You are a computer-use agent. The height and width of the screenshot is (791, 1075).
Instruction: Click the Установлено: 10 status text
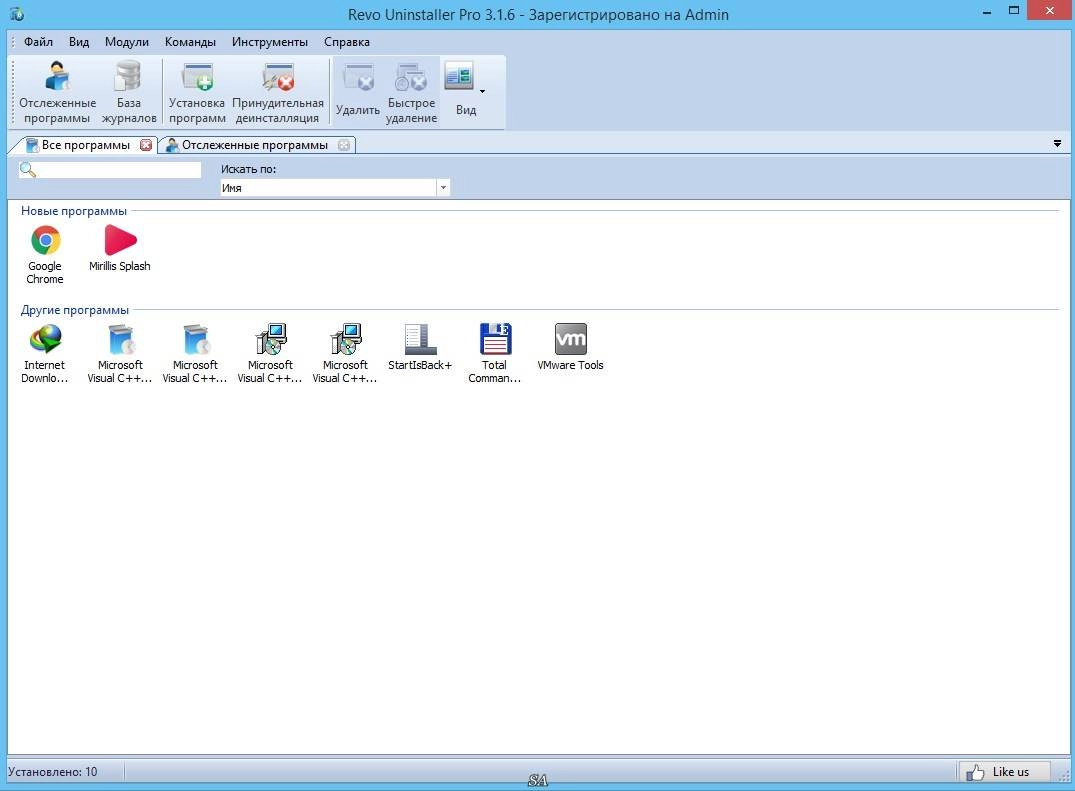pos(53,772)
